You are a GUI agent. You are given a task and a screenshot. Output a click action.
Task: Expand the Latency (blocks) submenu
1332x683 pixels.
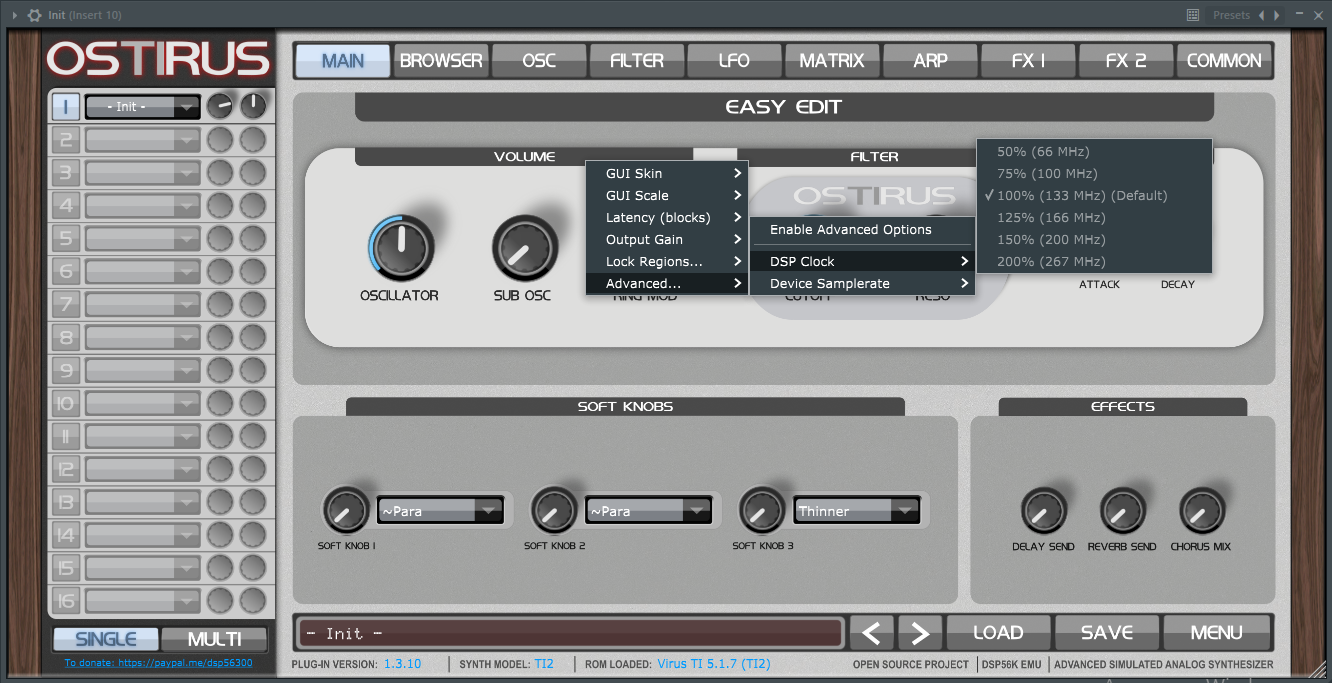[x=667, y=217]
